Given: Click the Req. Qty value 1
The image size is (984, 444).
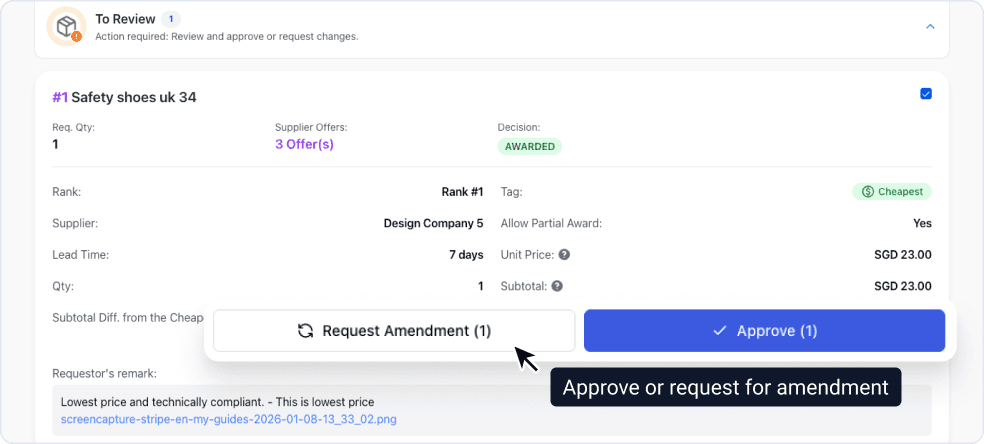Looking at the screenshot, I should point(55,144).
